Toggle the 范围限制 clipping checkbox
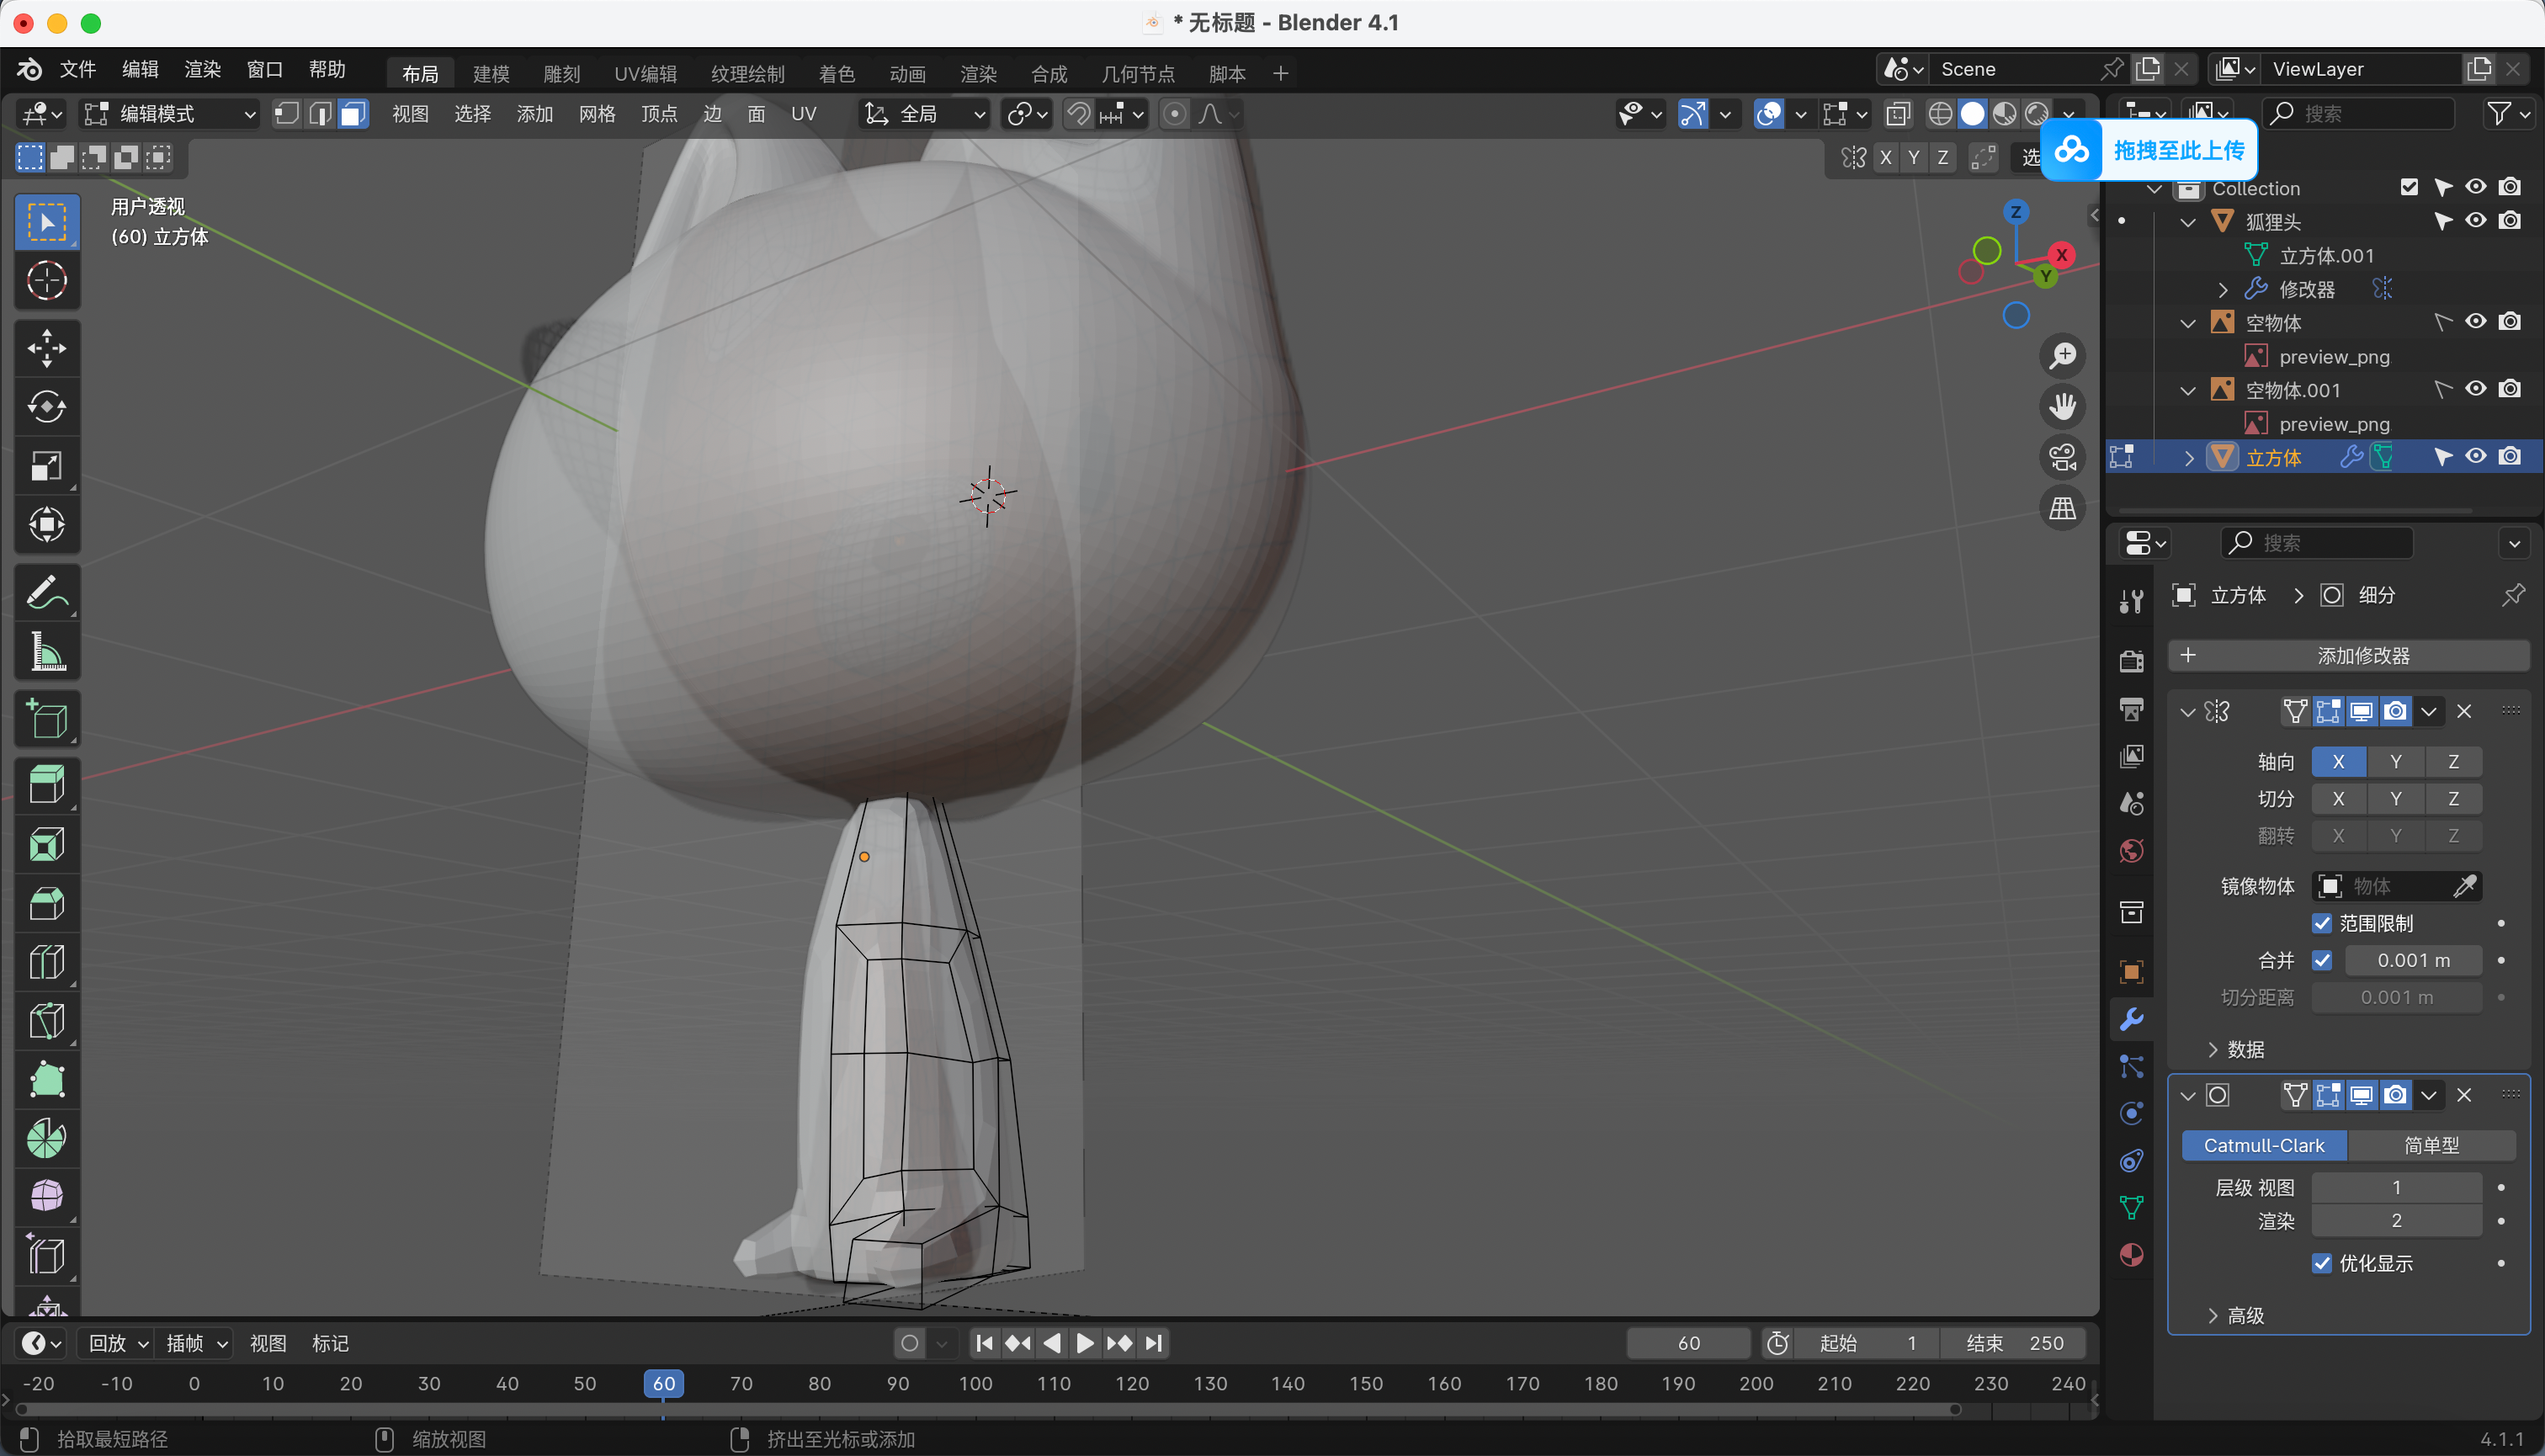This screenshot has height=1456, width=2545. pyautogui.click(x=2322, y=923)
